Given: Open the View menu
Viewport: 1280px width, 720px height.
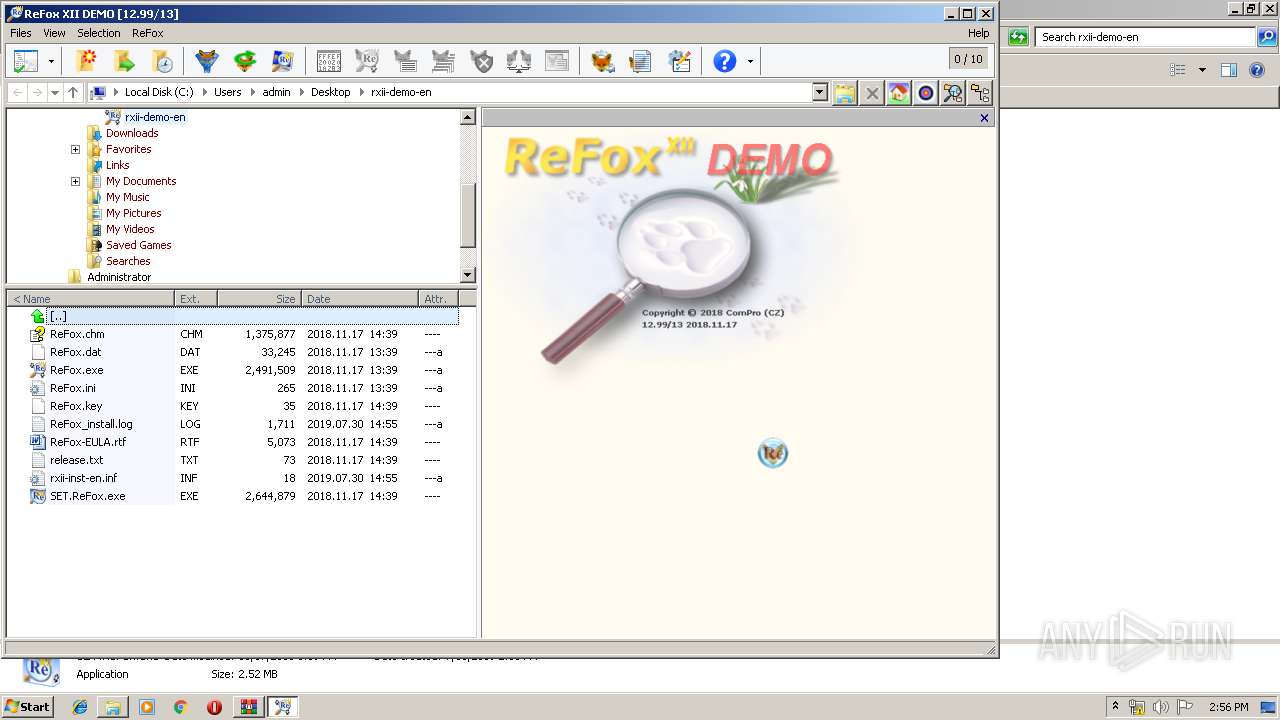Looking at the screenshot, I should click(54, 33).
